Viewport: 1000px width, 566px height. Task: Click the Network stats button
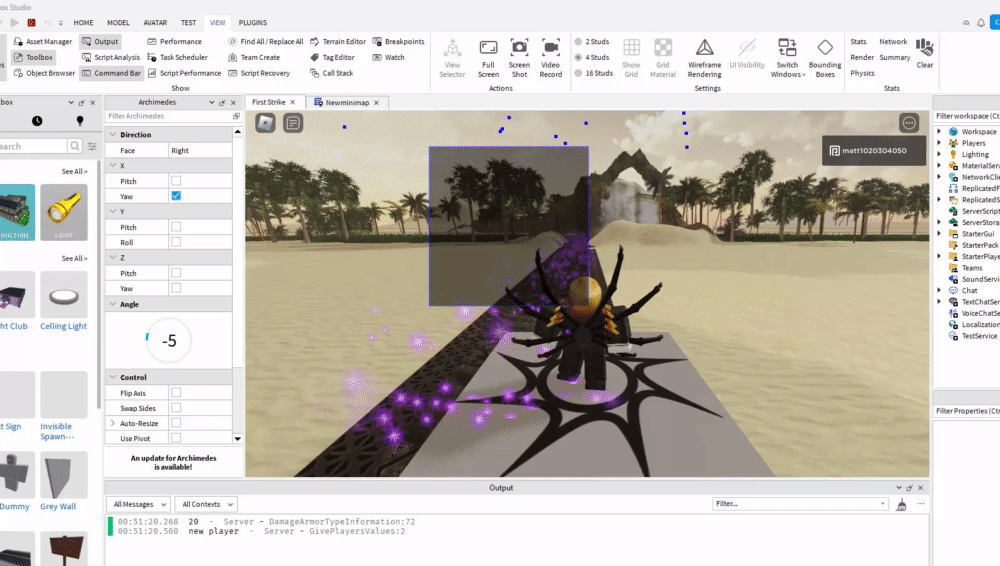[893, 41]
